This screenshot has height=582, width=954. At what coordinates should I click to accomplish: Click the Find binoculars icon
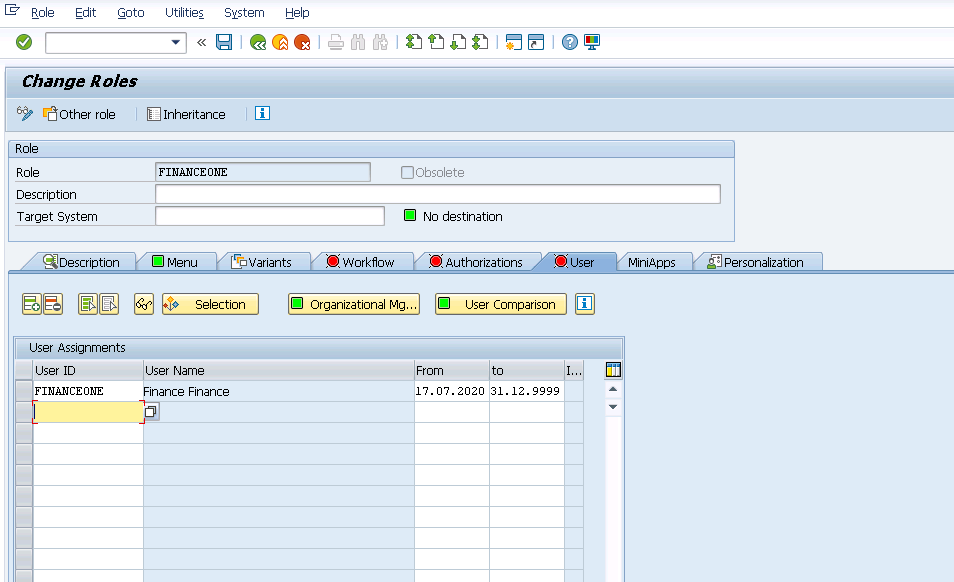tap(357, 42)
